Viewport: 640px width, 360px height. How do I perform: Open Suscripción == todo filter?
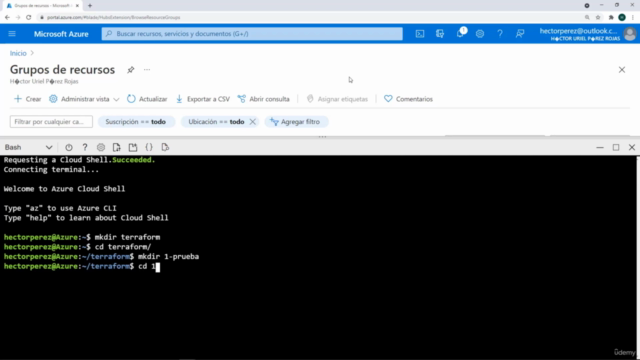[136, 122]
